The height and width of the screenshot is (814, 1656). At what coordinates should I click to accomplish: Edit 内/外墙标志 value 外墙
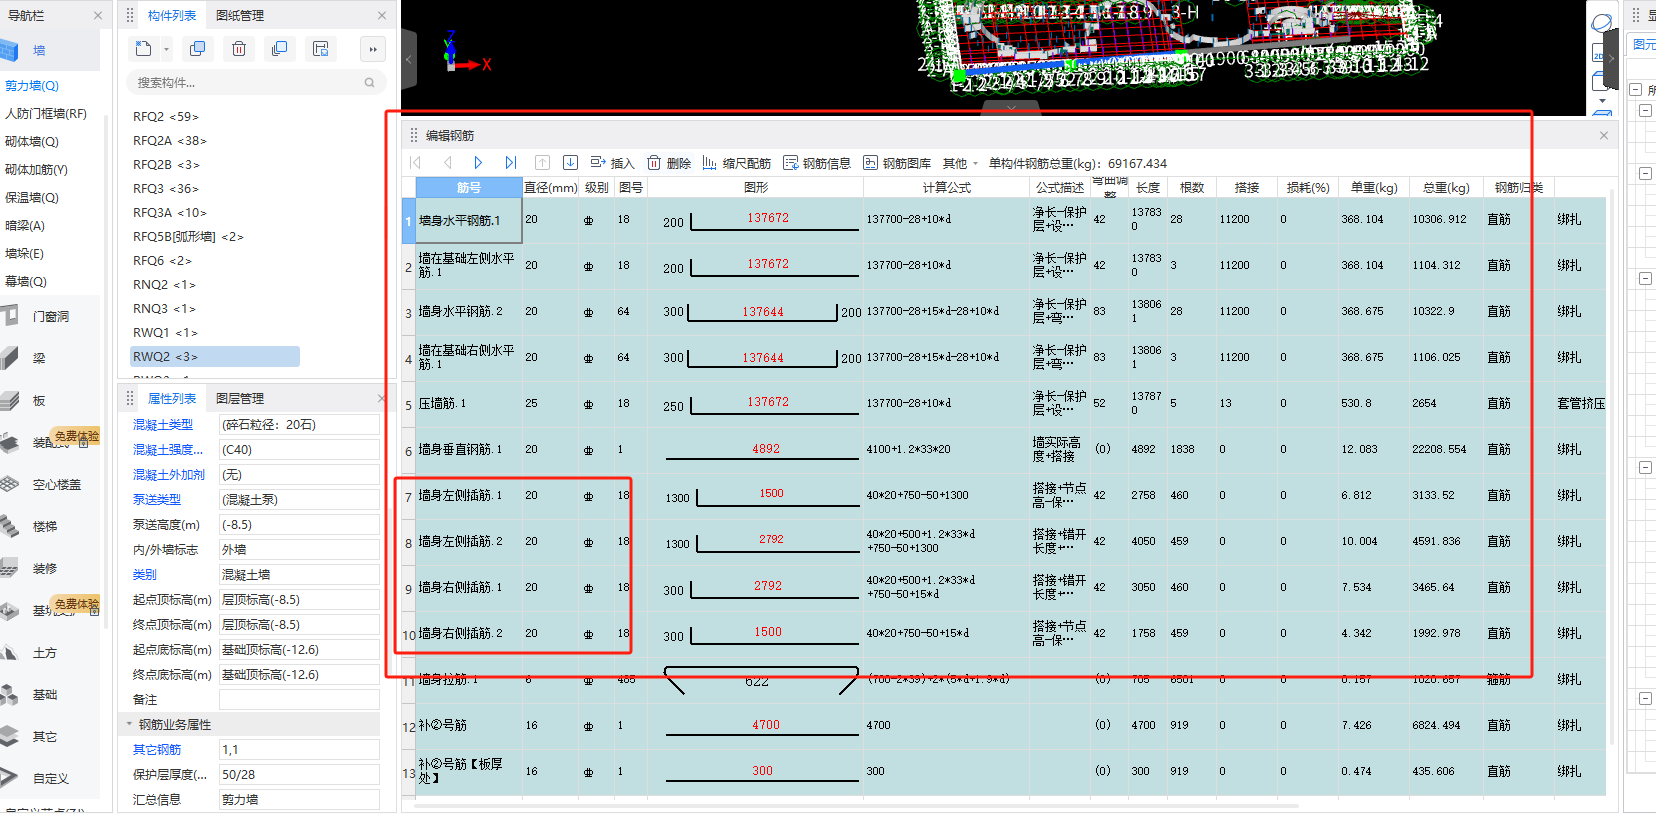[x=299, y=550]
